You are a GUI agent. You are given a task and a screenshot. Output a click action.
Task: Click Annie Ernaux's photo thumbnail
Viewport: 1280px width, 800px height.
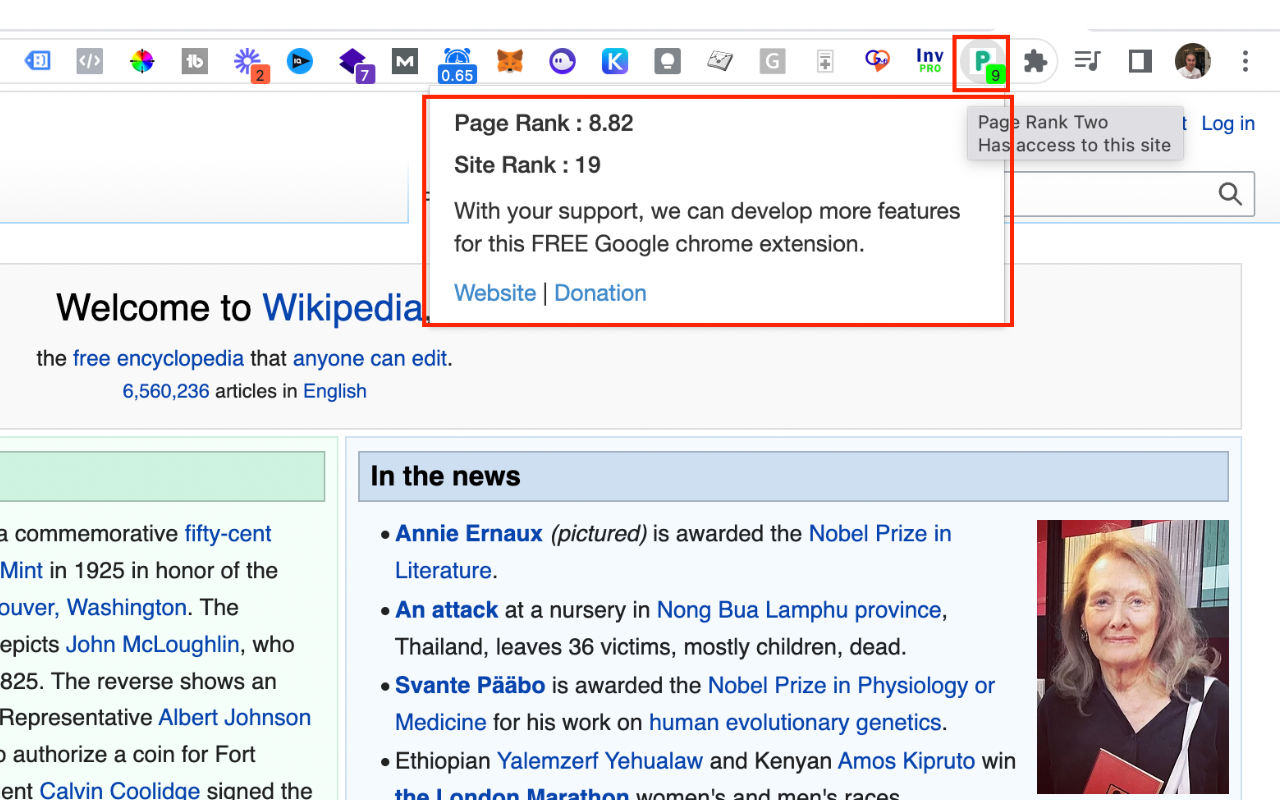point(1132,656)
